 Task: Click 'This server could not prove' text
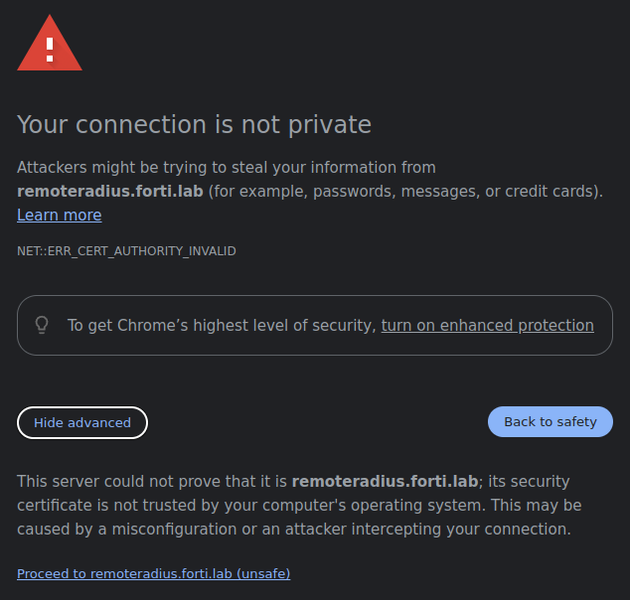tap(150, 481)
